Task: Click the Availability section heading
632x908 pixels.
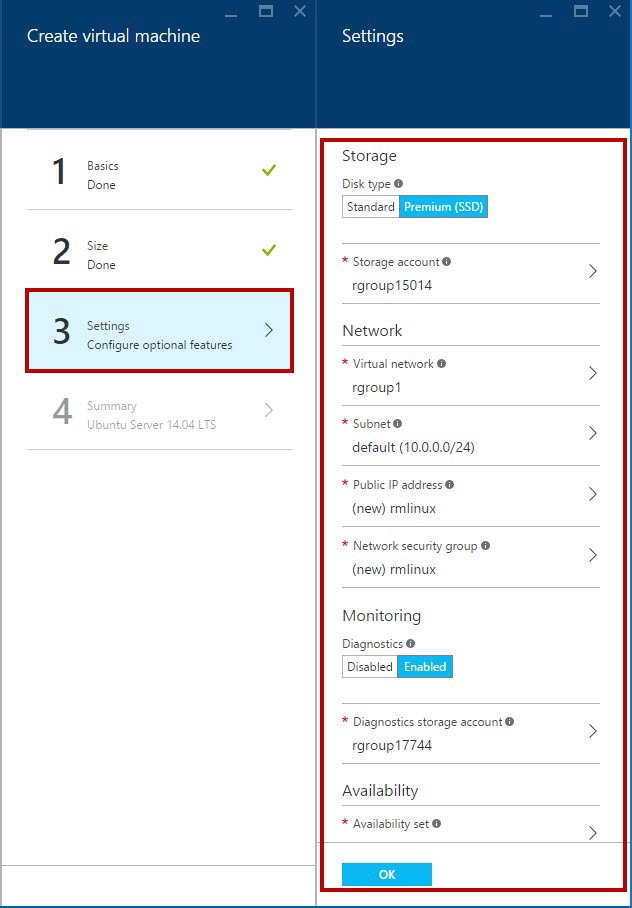Action: (x=380, y=790)
